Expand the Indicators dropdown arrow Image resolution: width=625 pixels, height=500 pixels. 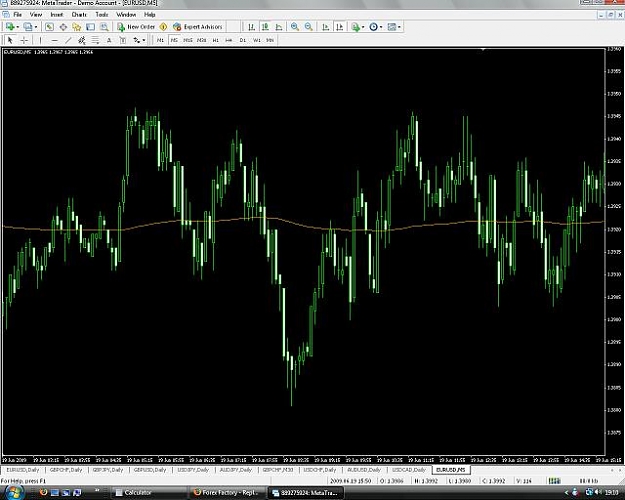[363, 27]
